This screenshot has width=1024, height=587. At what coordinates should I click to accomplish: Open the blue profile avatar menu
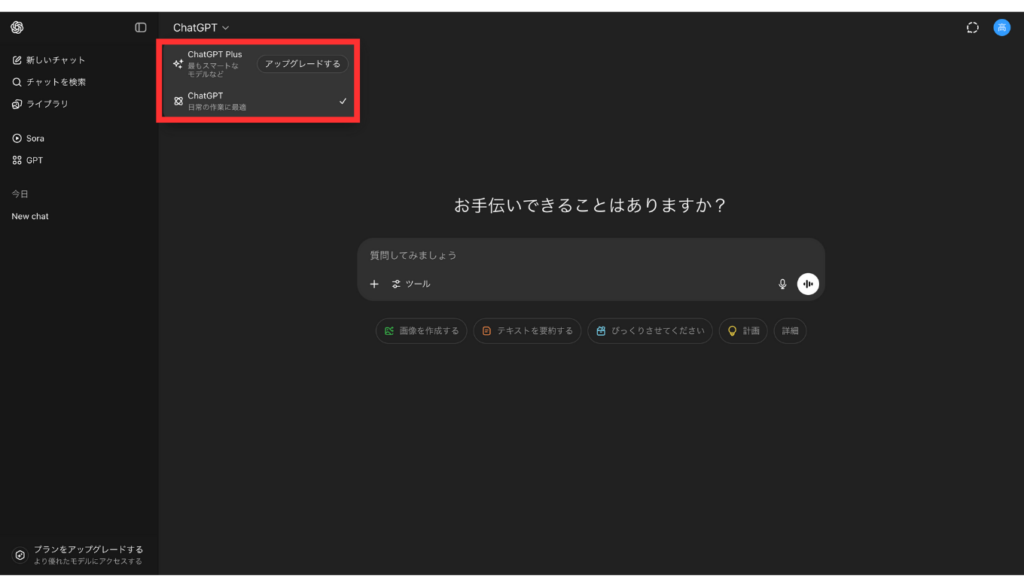pos(1002,27)
